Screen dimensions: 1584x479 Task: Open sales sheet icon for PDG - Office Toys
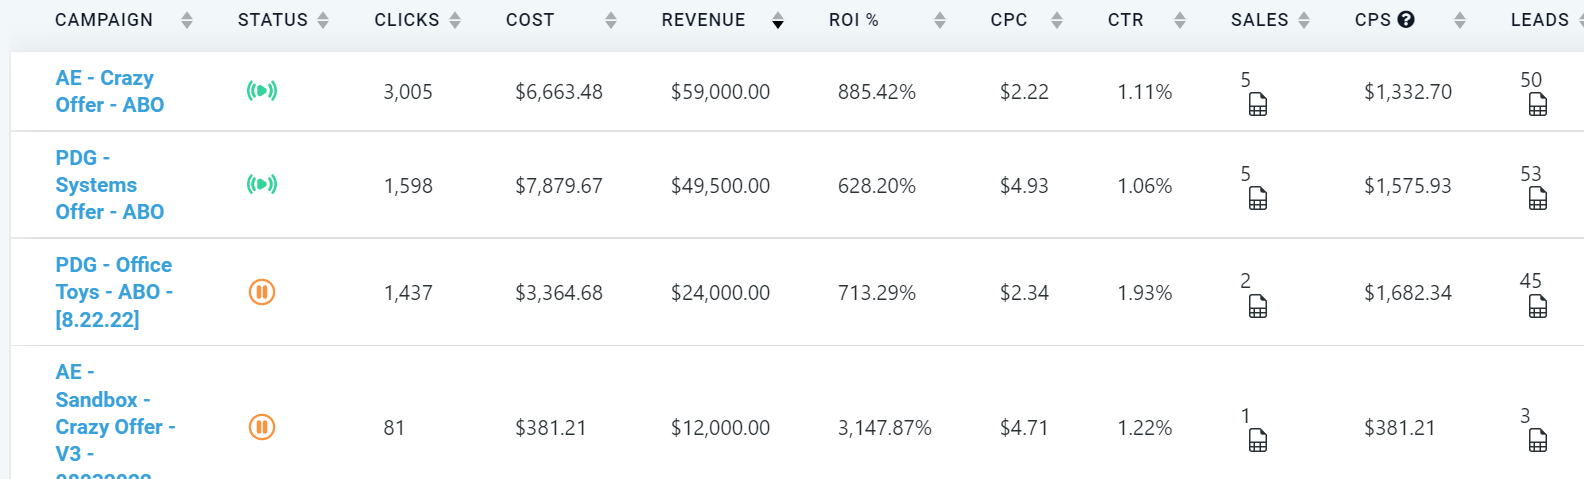point(1258,307)
